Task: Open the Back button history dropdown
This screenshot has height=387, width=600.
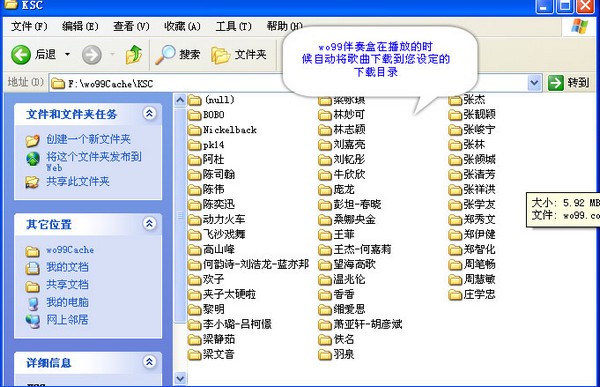Action: 67,55
